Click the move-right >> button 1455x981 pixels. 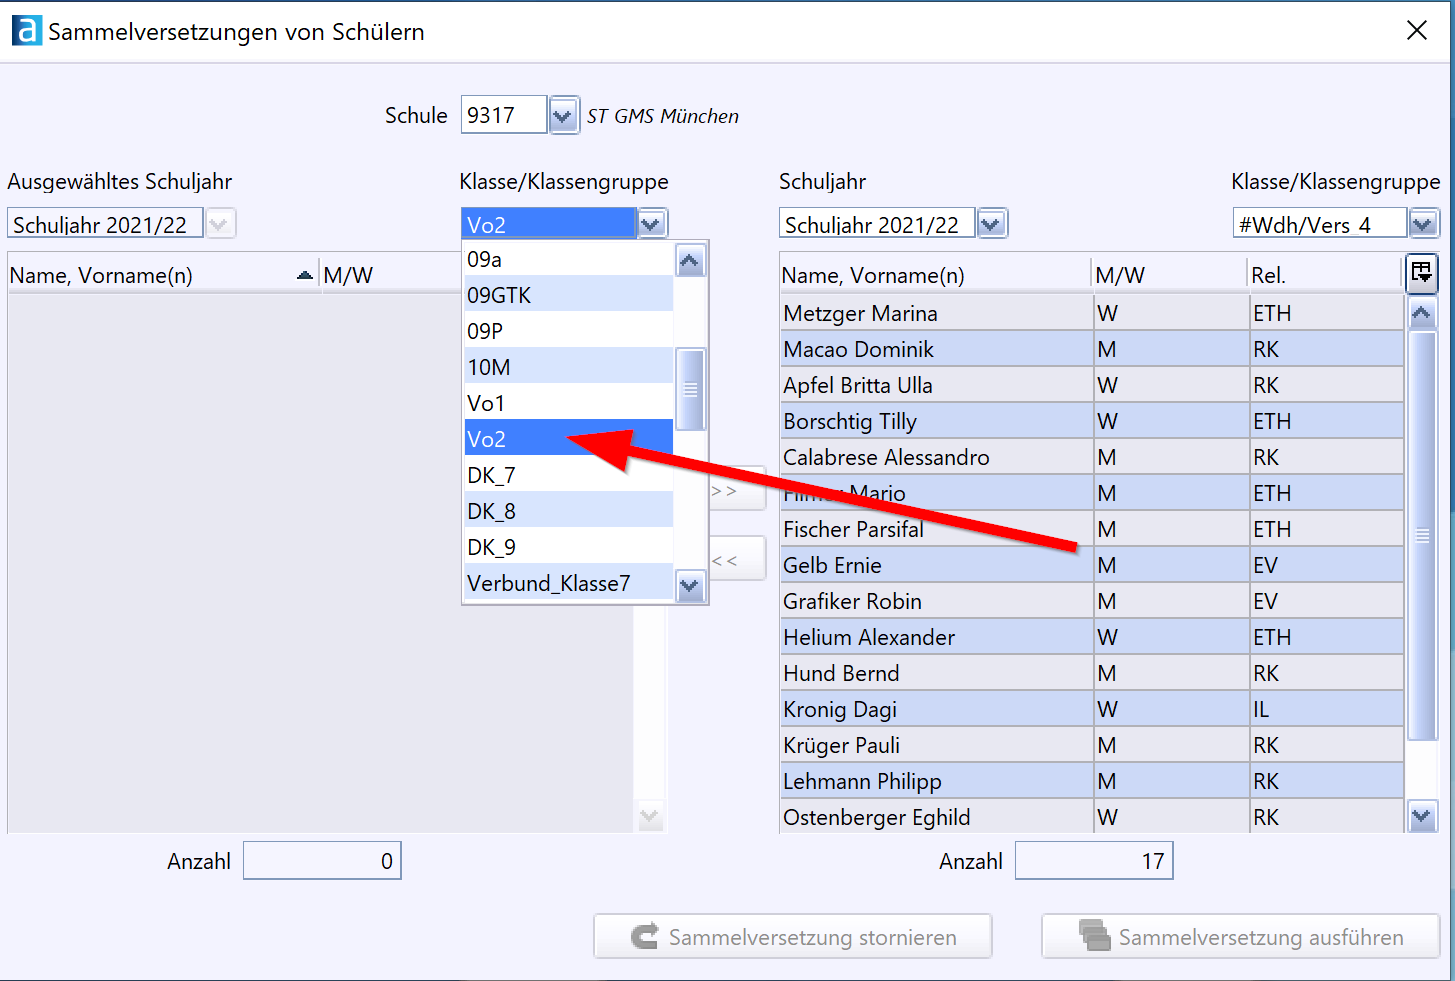pos(737,489)
